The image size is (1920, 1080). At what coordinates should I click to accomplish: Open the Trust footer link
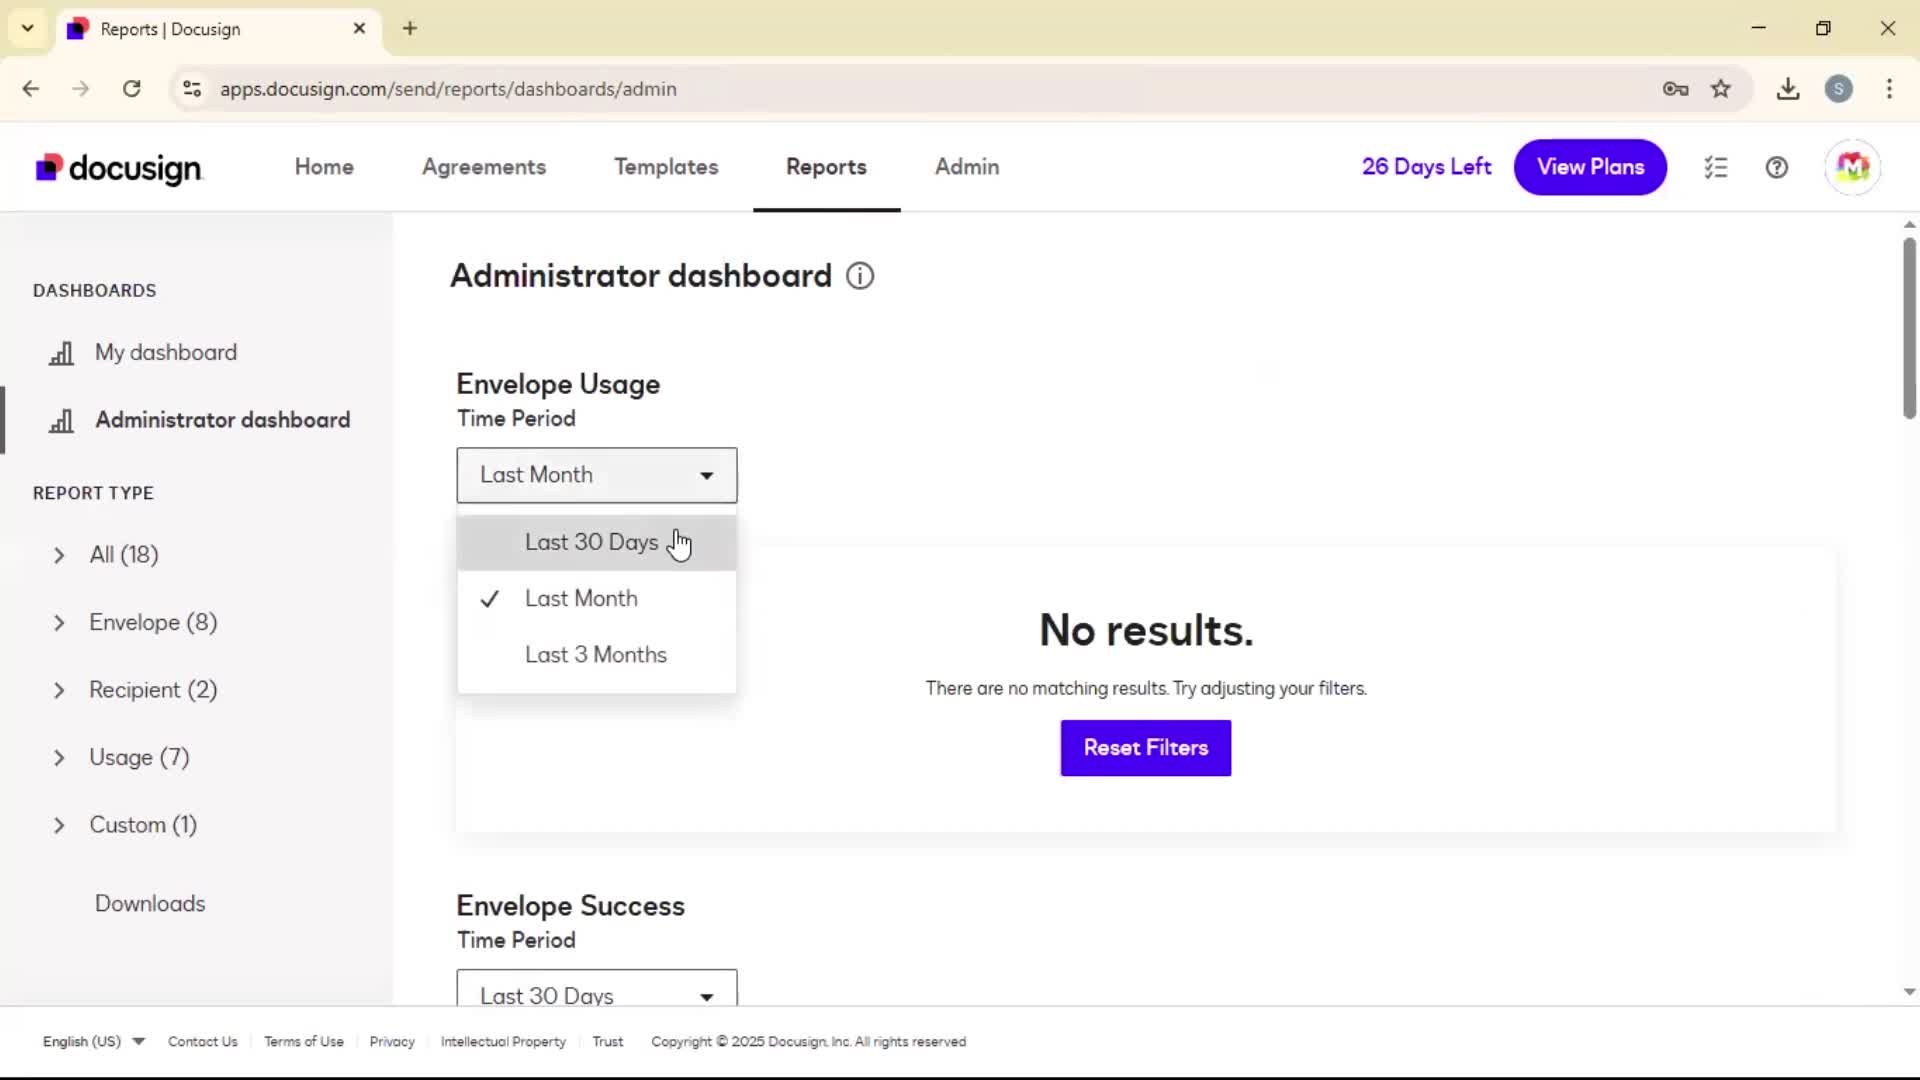[608, 1041]
